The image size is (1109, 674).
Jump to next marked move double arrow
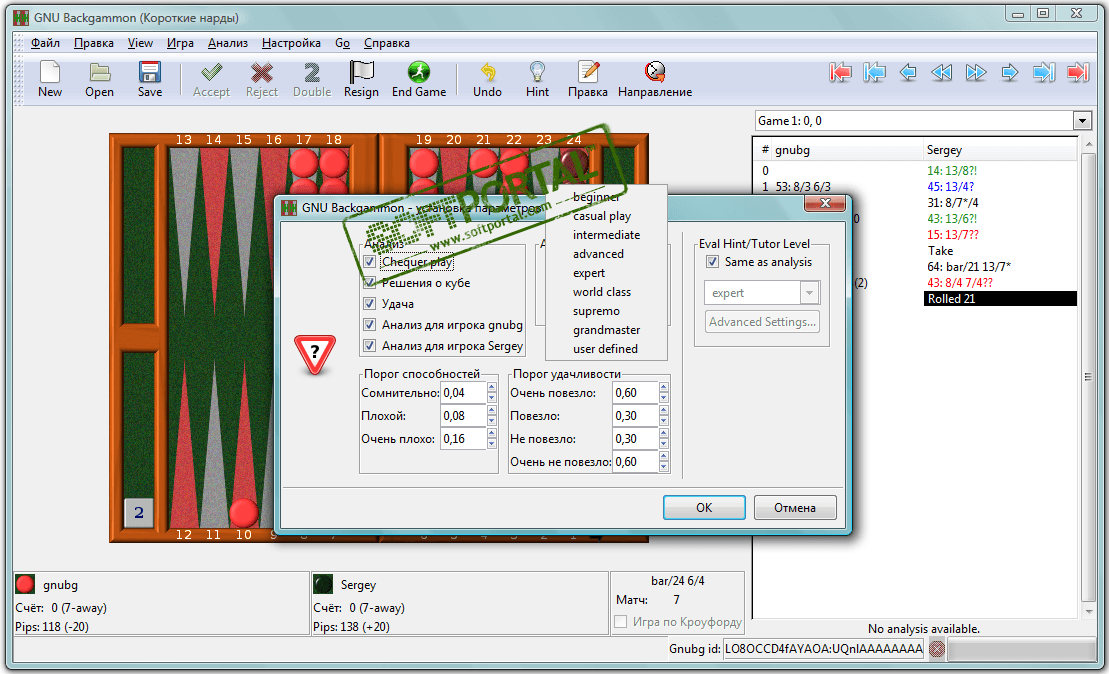(976, 72)
